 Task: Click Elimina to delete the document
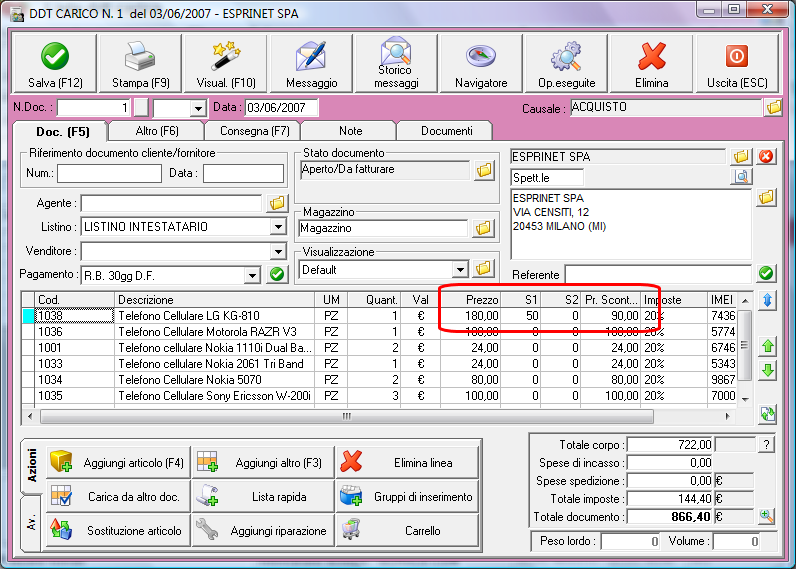click(x=652, y=64)
